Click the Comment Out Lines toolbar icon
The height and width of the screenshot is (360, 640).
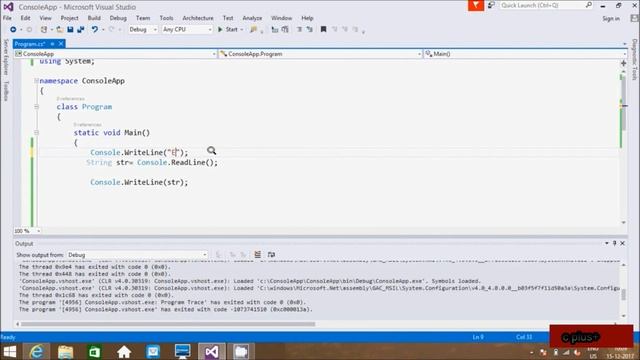click(300, 29)
